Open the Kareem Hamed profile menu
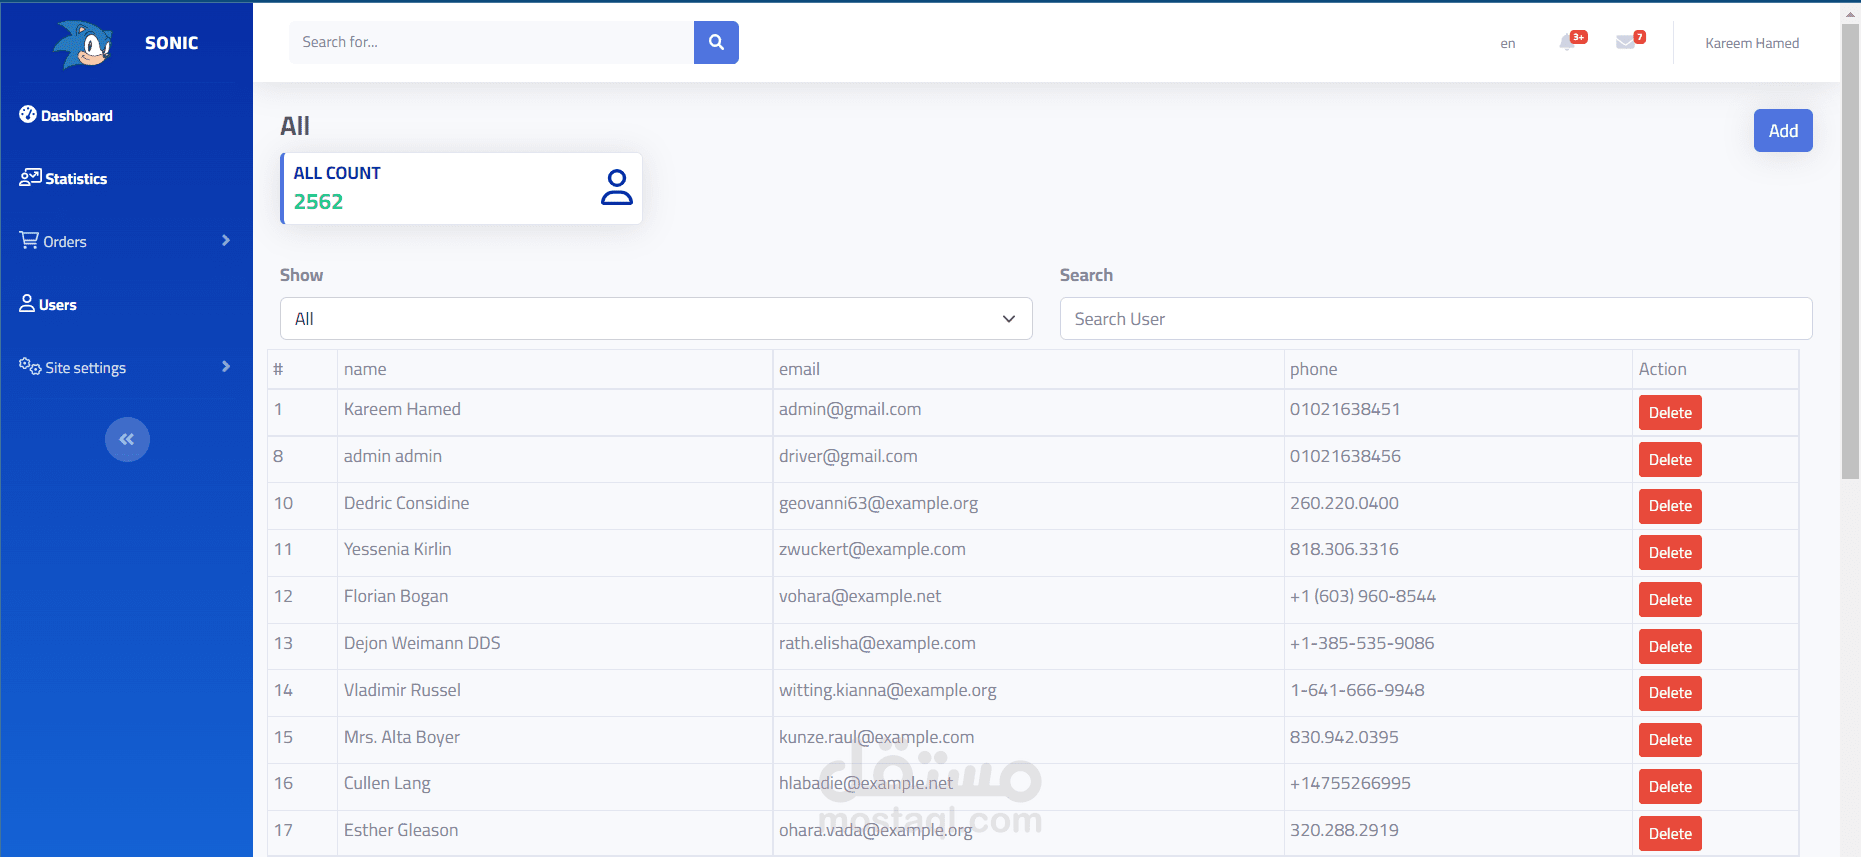 tap(1752, 43)
